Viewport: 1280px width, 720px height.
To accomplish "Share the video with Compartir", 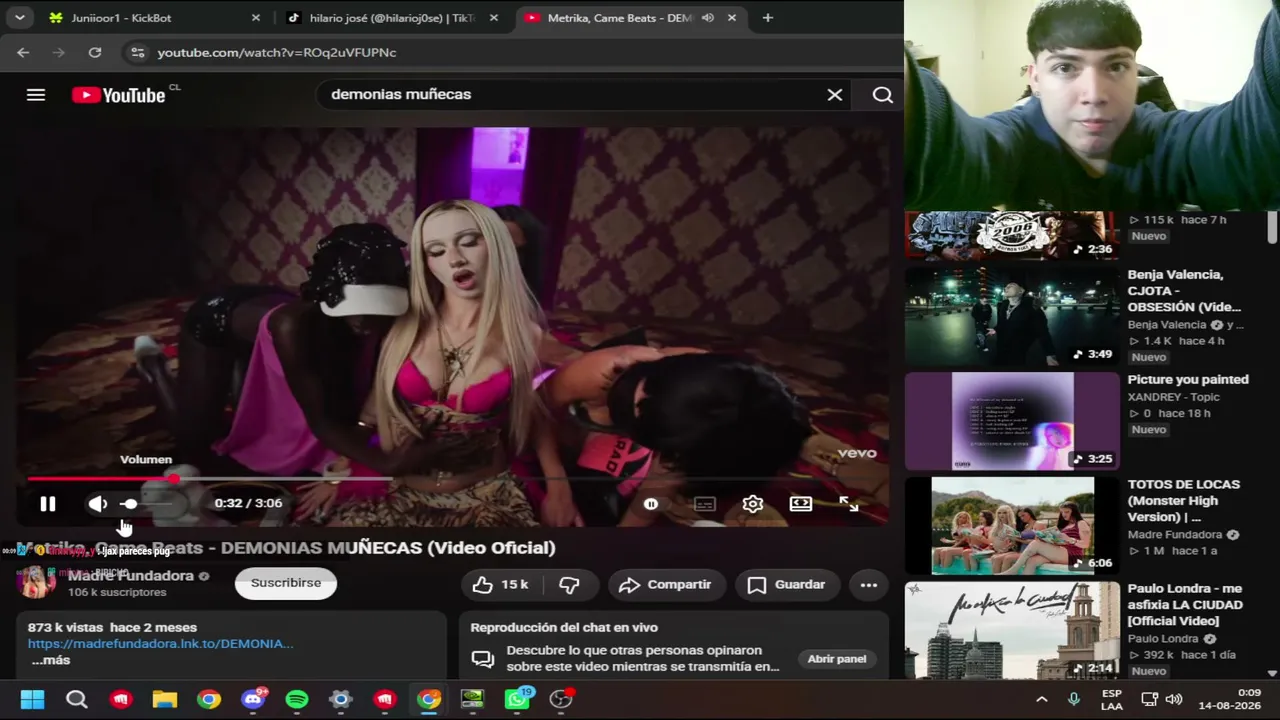I will 665,585.
